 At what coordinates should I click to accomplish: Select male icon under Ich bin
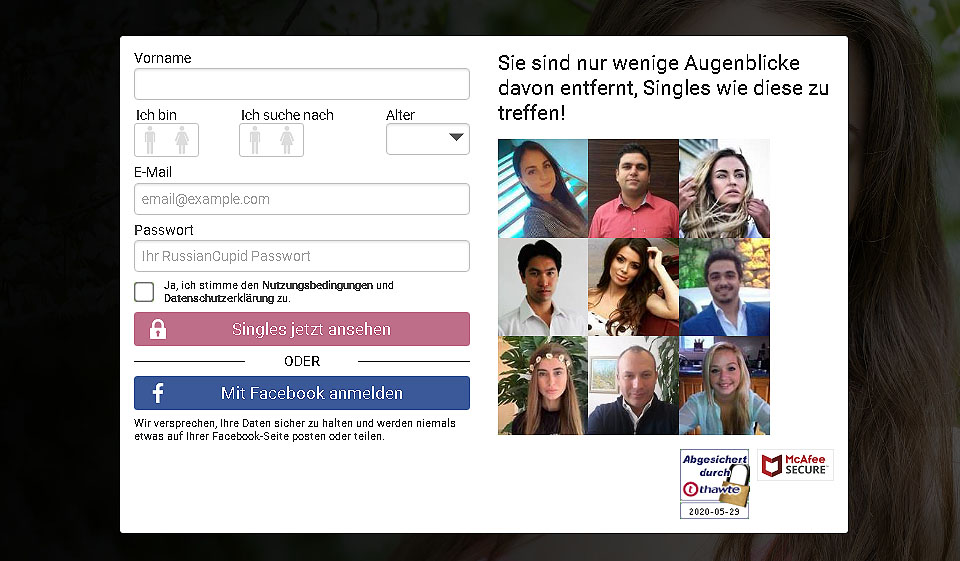[x=150, y=140]
